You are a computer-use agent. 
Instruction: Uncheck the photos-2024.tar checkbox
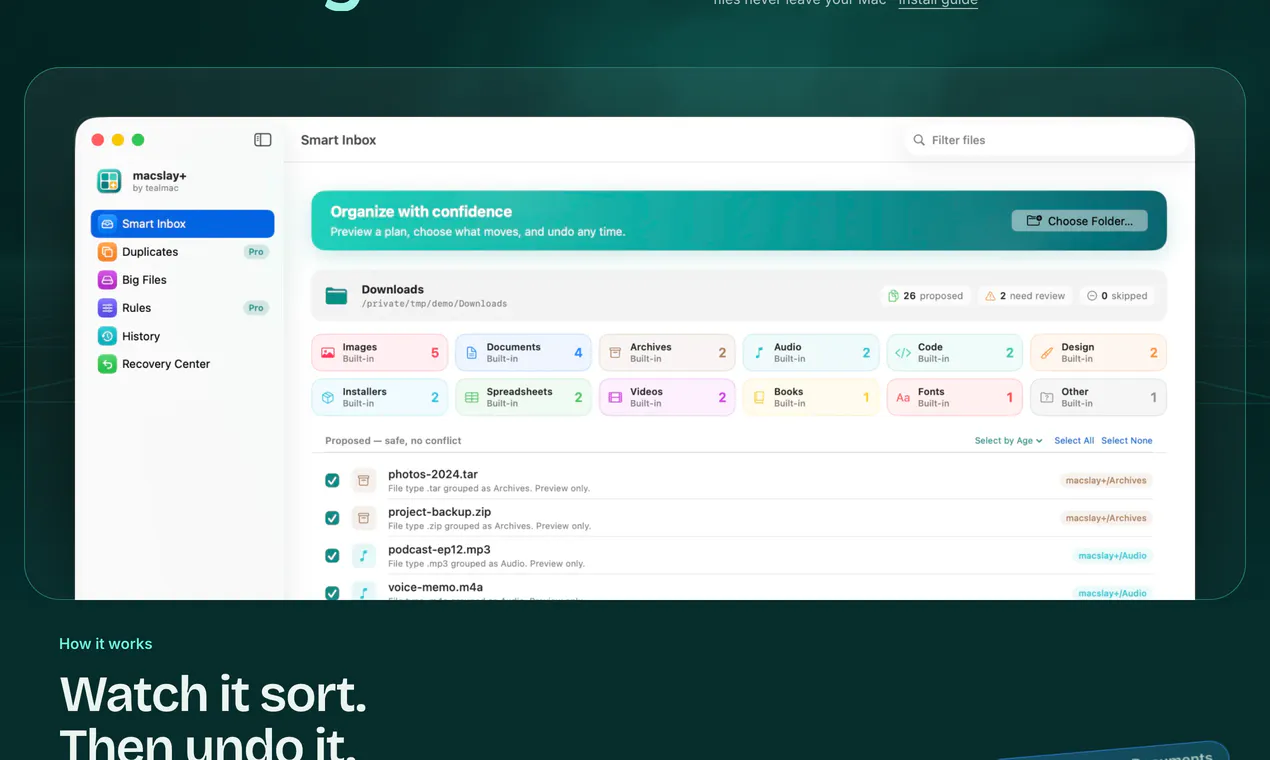pyautogui.click(x=332, y=481)
